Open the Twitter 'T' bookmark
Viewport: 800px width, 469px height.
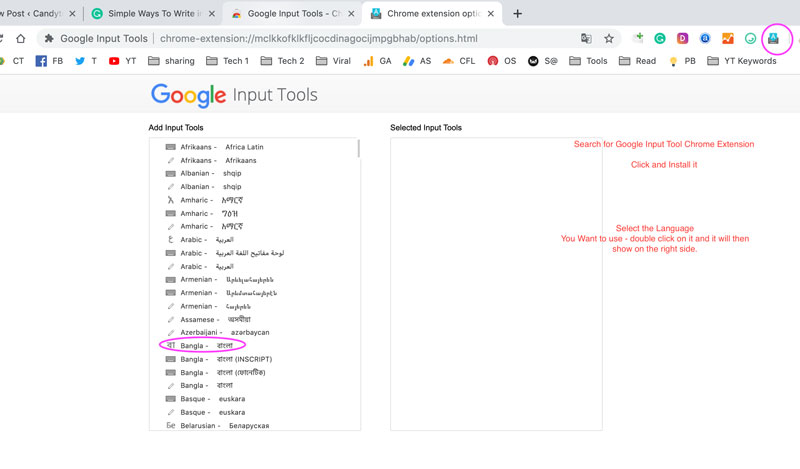86,61
